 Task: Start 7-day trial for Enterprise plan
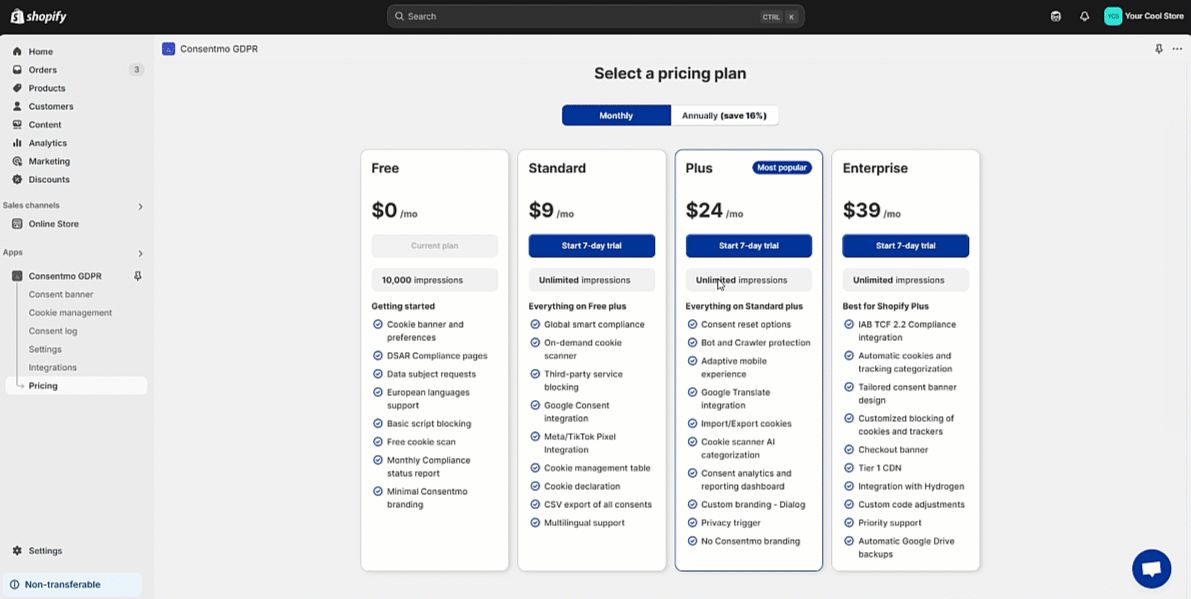(905, 246)
